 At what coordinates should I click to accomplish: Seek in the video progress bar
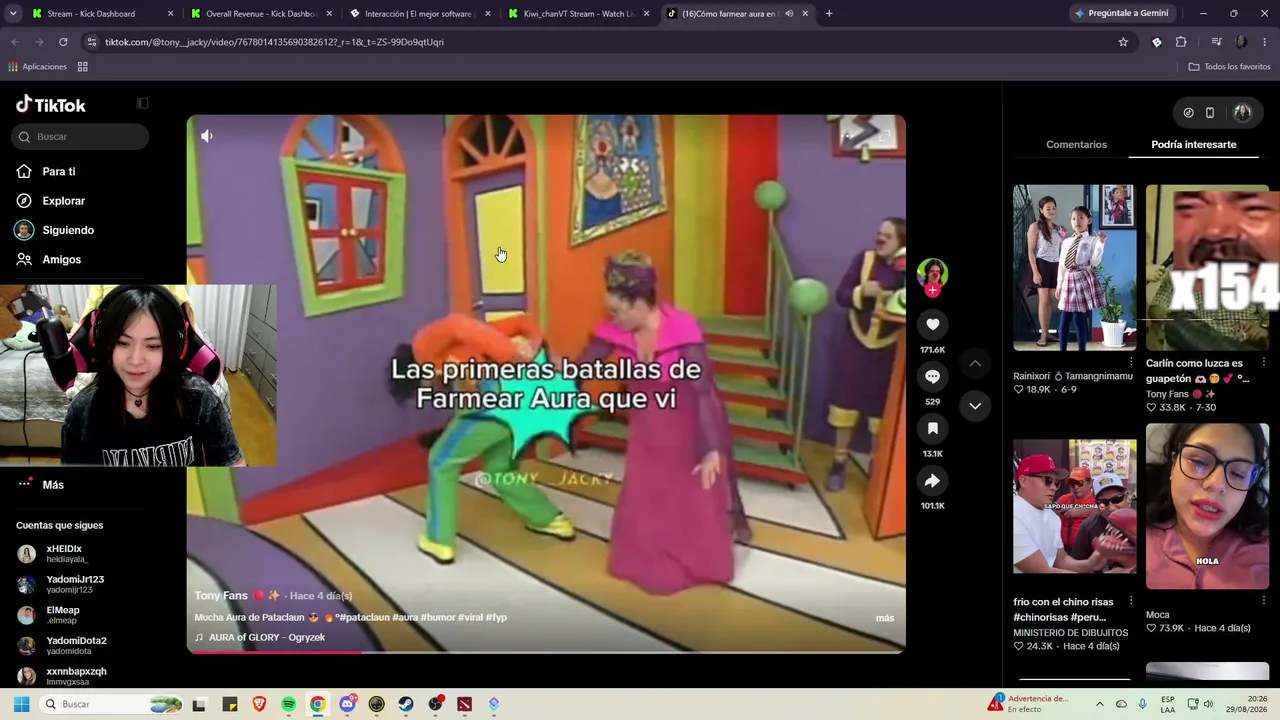click(546, 652)
